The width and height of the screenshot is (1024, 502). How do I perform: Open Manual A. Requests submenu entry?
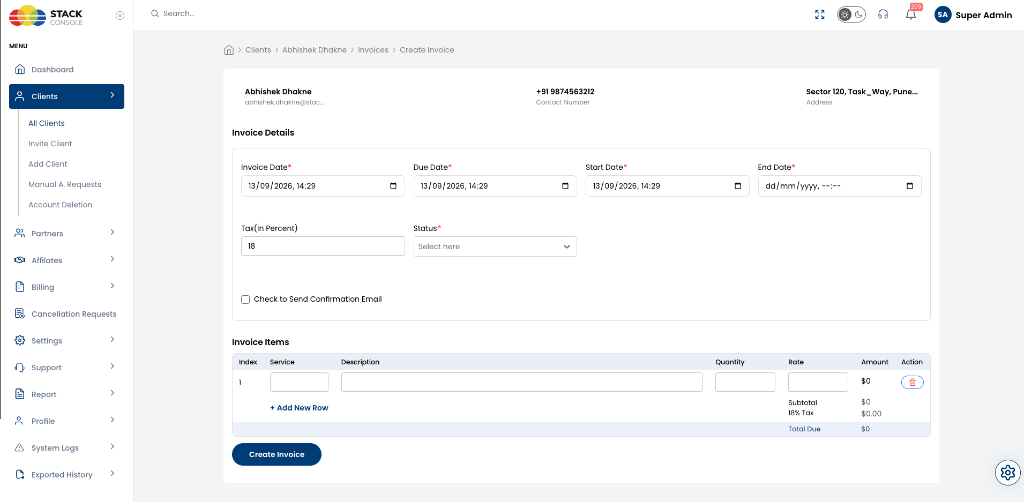coord(65,184)
